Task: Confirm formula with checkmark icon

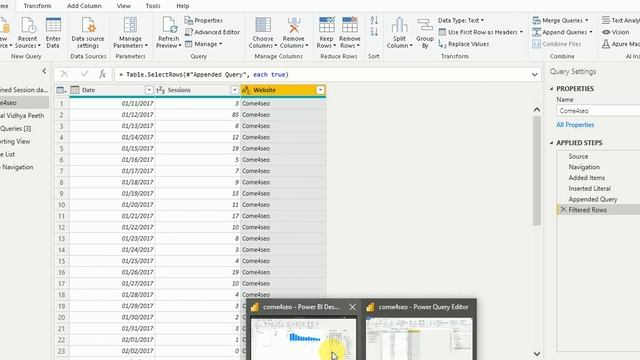Action: tap(84, 74)
